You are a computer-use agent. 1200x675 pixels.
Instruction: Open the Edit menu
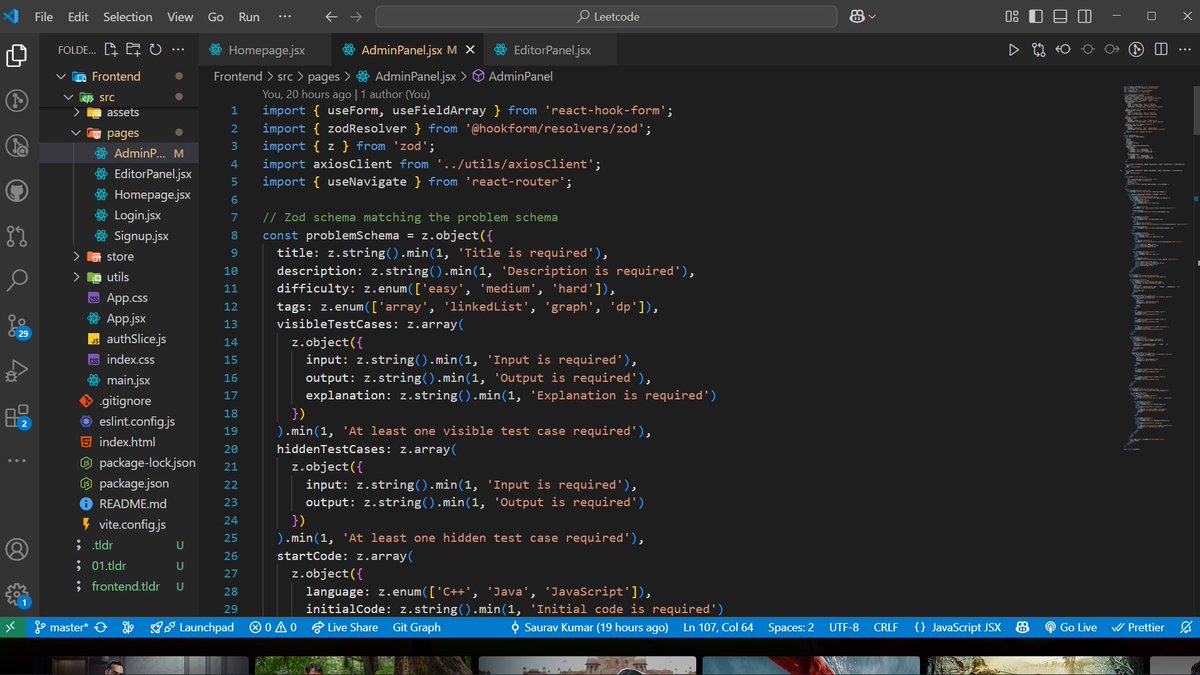(x=78, y=17)
